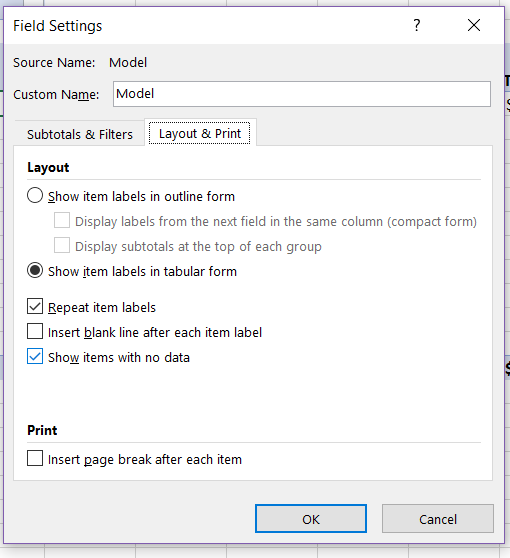Viewport: 510px width, 558px height.
Task: Check Display subtotals at top of each group
Action: pyautogui.click(x=62, y=246)
